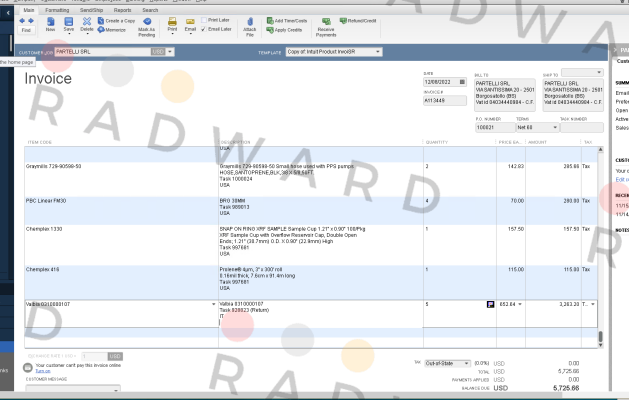Click Refund/Credit
629x400 pixels.
click(x=358, y=20)
